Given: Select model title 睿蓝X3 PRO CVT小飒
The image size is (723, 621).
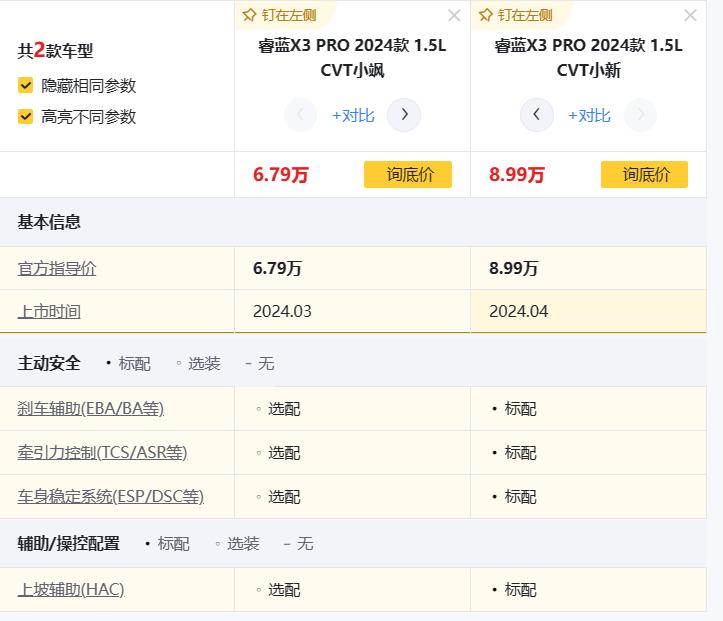Looking at the screenshot, I should tap(352, 58).
